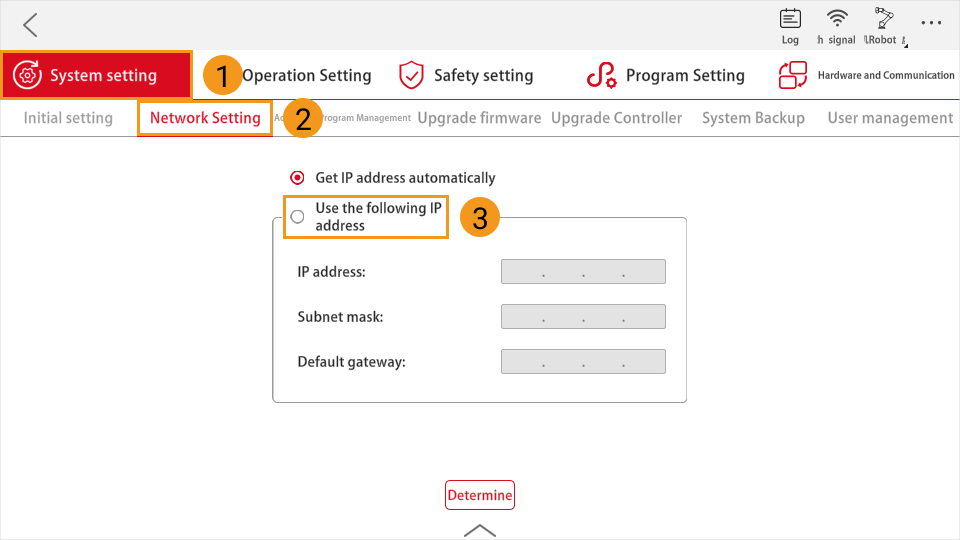Expand the bottom panel chevron
This screenshot has height=540, width=960.
(480, 529)
